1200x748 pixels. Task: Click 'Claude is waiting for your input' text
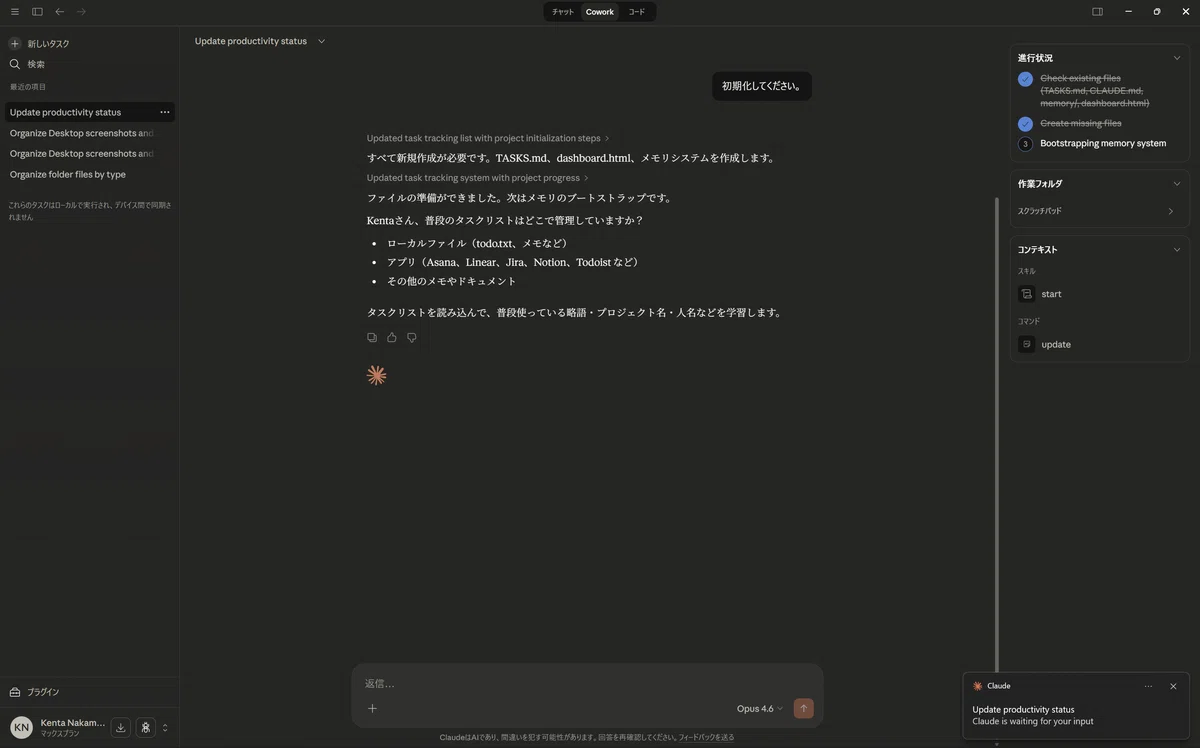[1033, 721]
